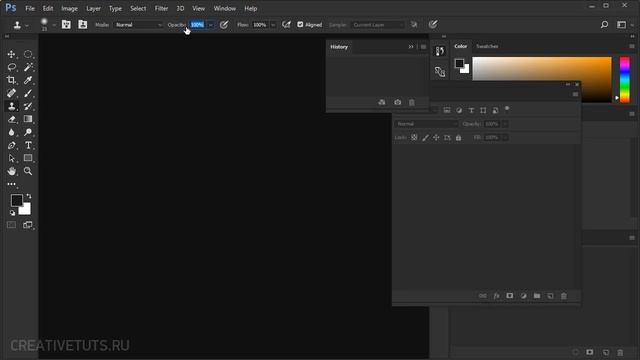Screen dimensions: 640x360
Task: Toggle ignore adjustment layers when cloning
Action: point(414,25)
